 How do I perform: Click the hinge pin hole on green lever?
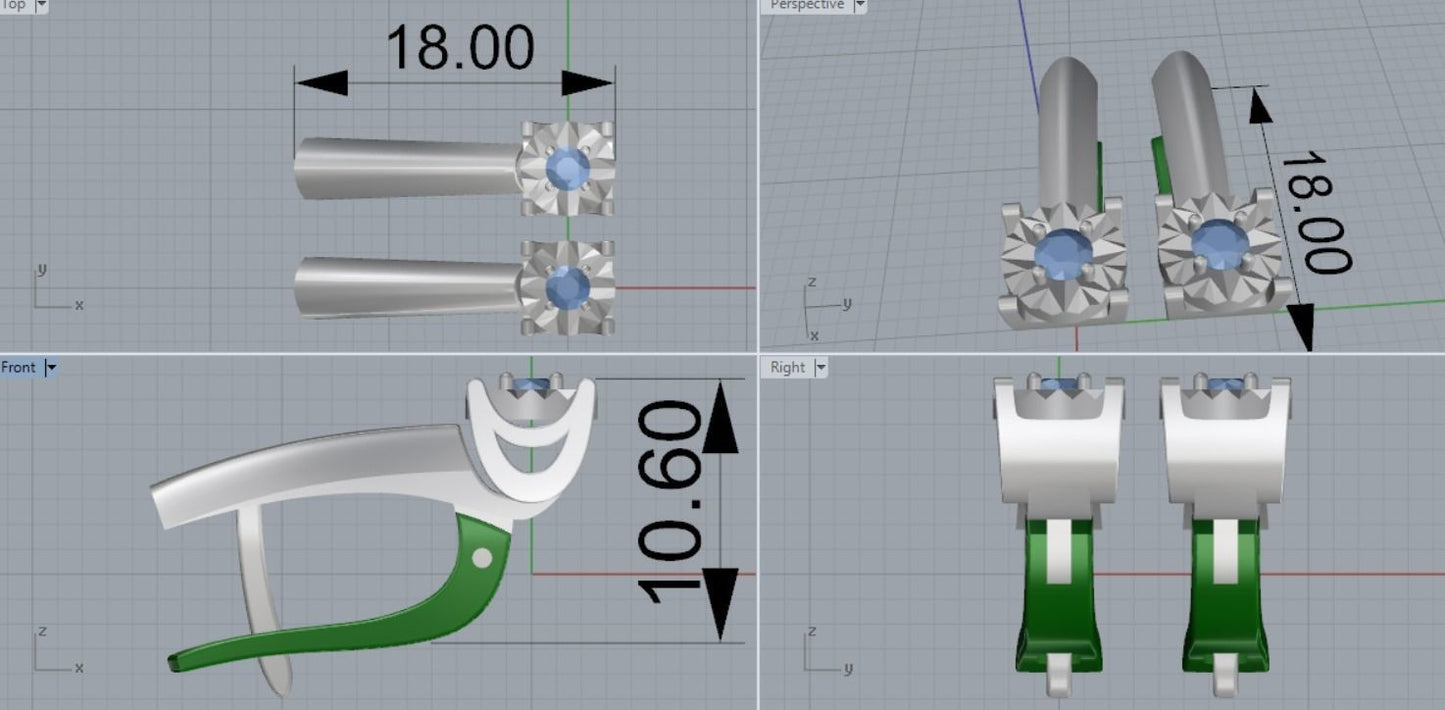[482, 558]
